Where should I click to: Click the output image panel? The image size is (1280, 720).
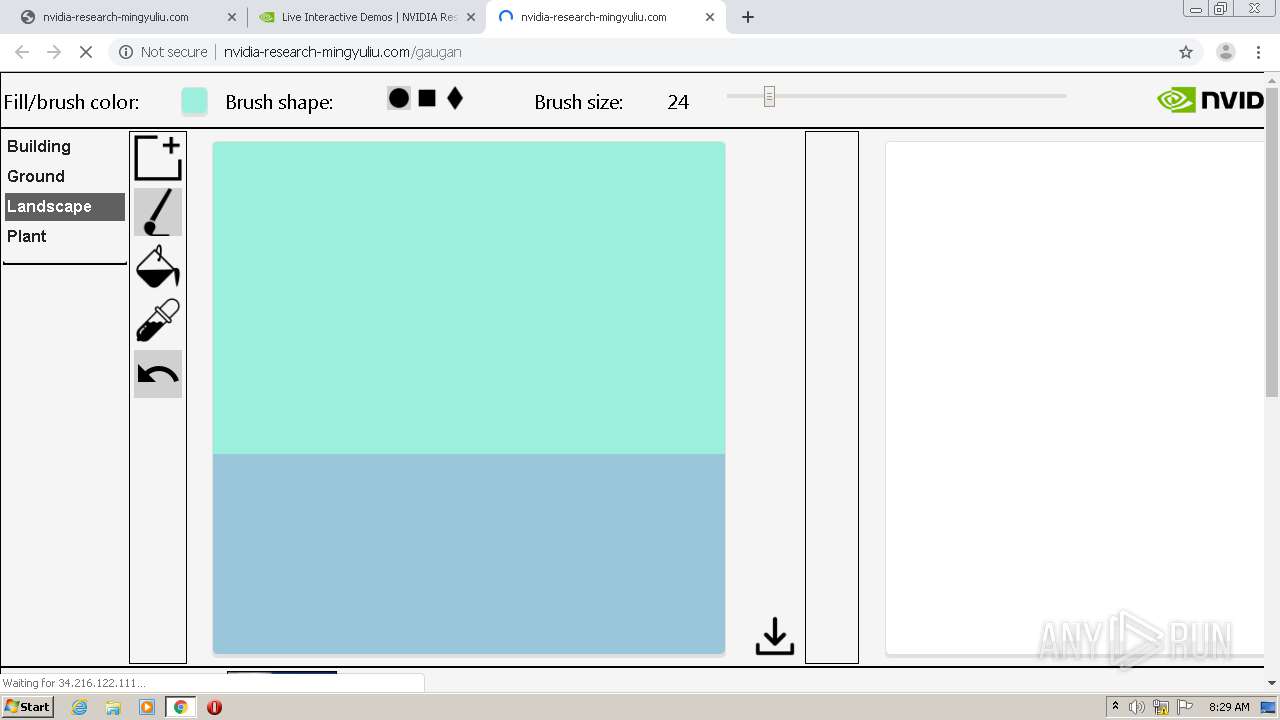click(x=1075, y=398)
